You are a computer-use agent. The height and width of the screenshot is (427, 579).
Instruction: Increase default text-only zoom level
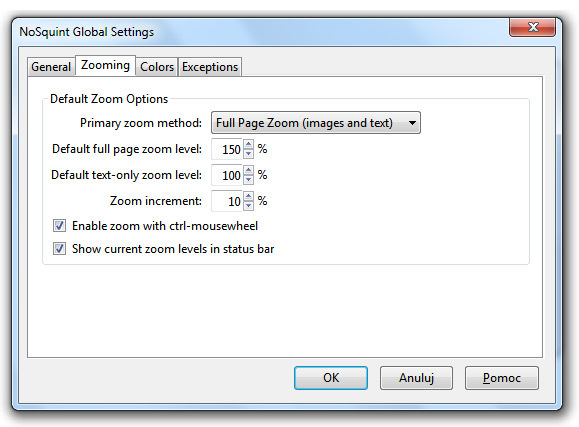click(249, 170)
